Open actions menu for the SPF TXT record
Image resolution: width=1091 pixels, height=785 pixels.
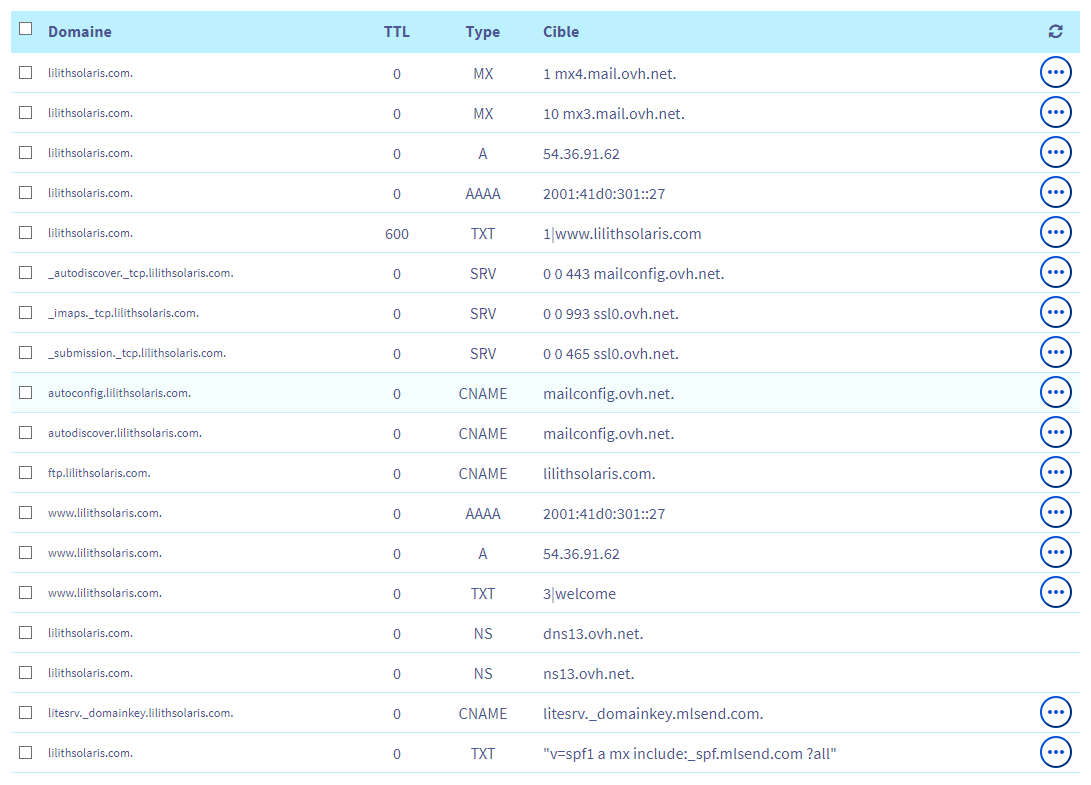click(x=1055, y=753)
